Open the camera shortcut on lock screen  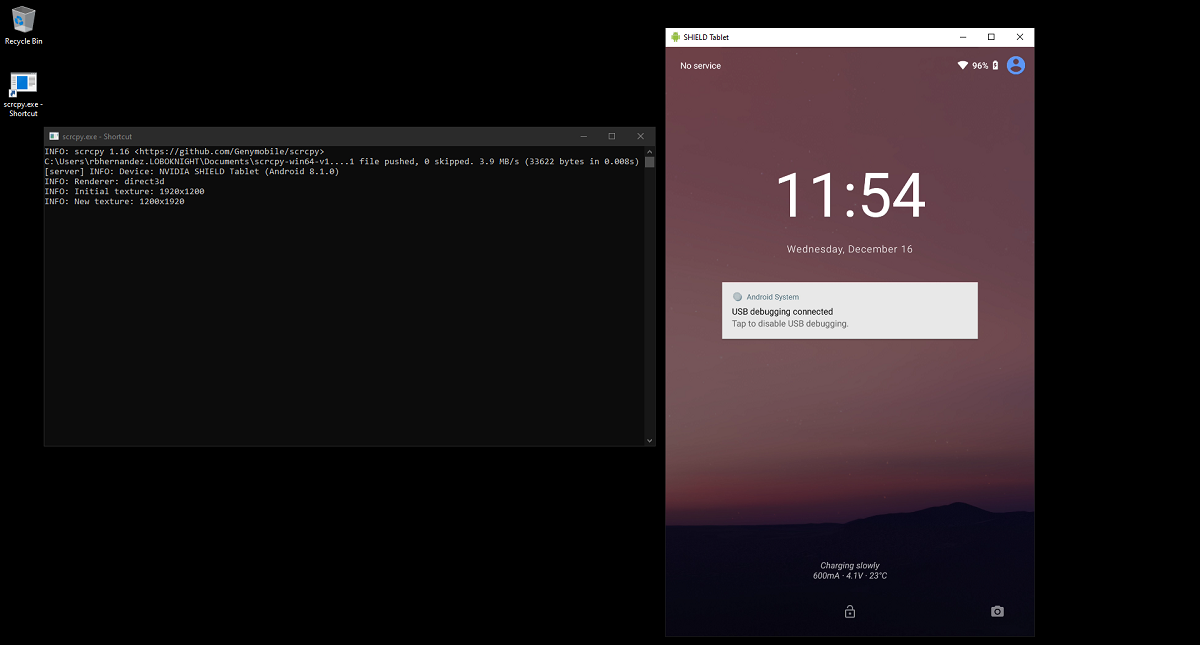point(997,612)
